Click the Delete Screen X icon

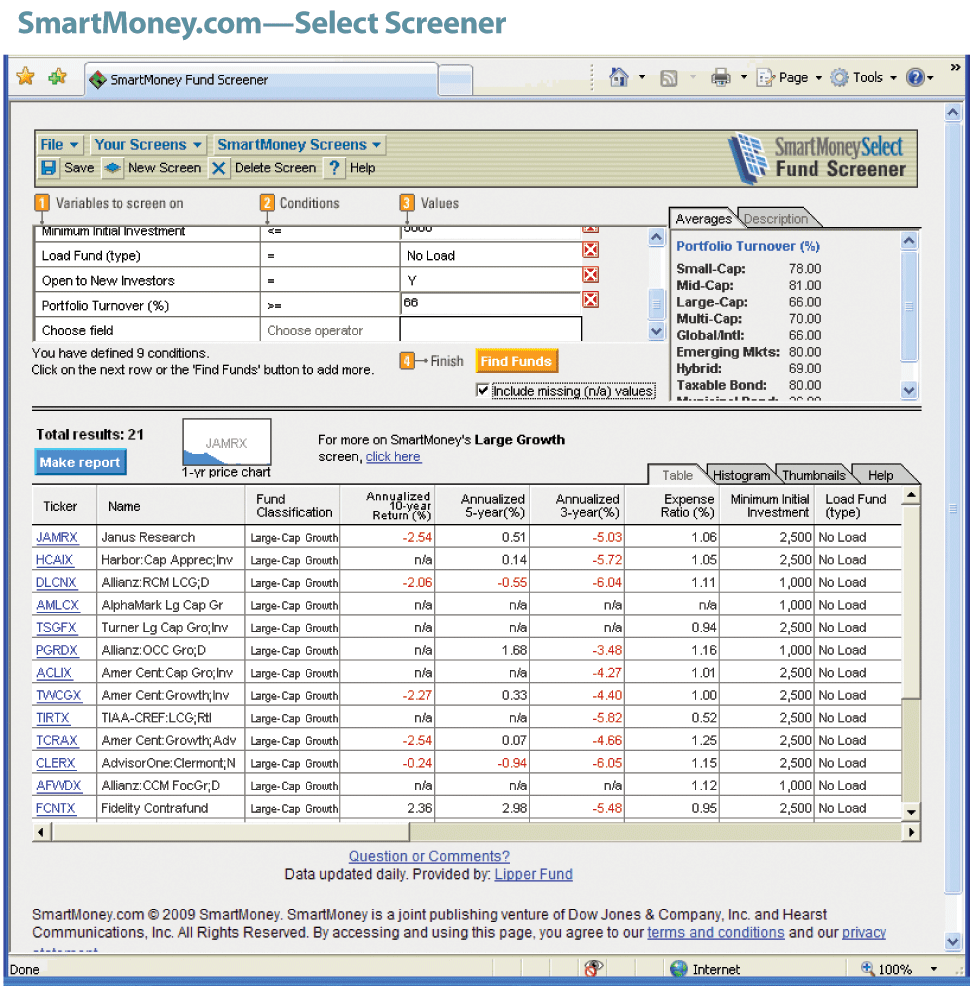coord(219,168)
